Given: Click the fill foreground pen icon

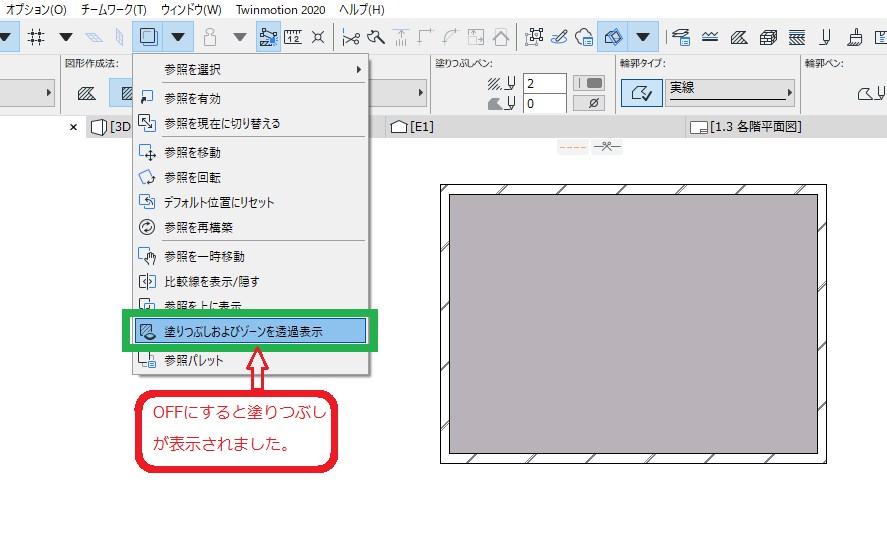Looking at the screenshot, I should [501, 84].
